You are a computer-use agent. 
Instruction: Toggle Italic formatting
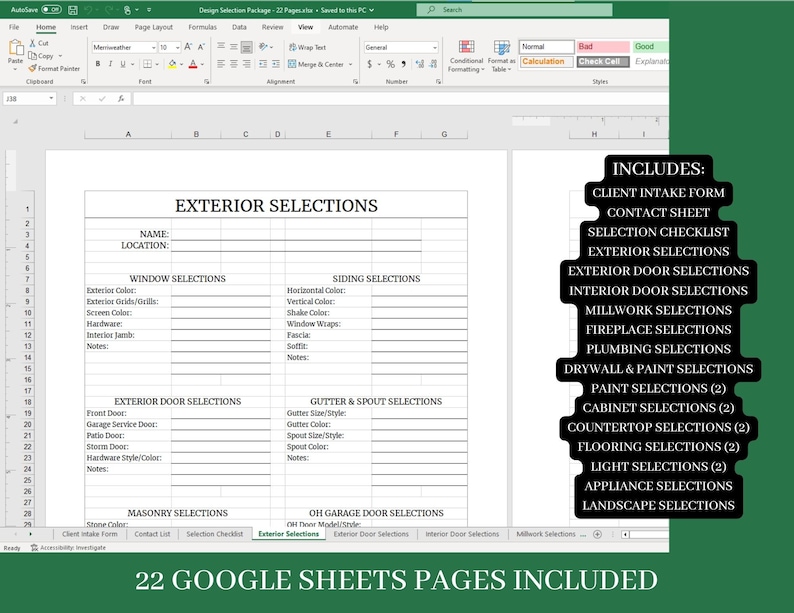coord(110,64)
